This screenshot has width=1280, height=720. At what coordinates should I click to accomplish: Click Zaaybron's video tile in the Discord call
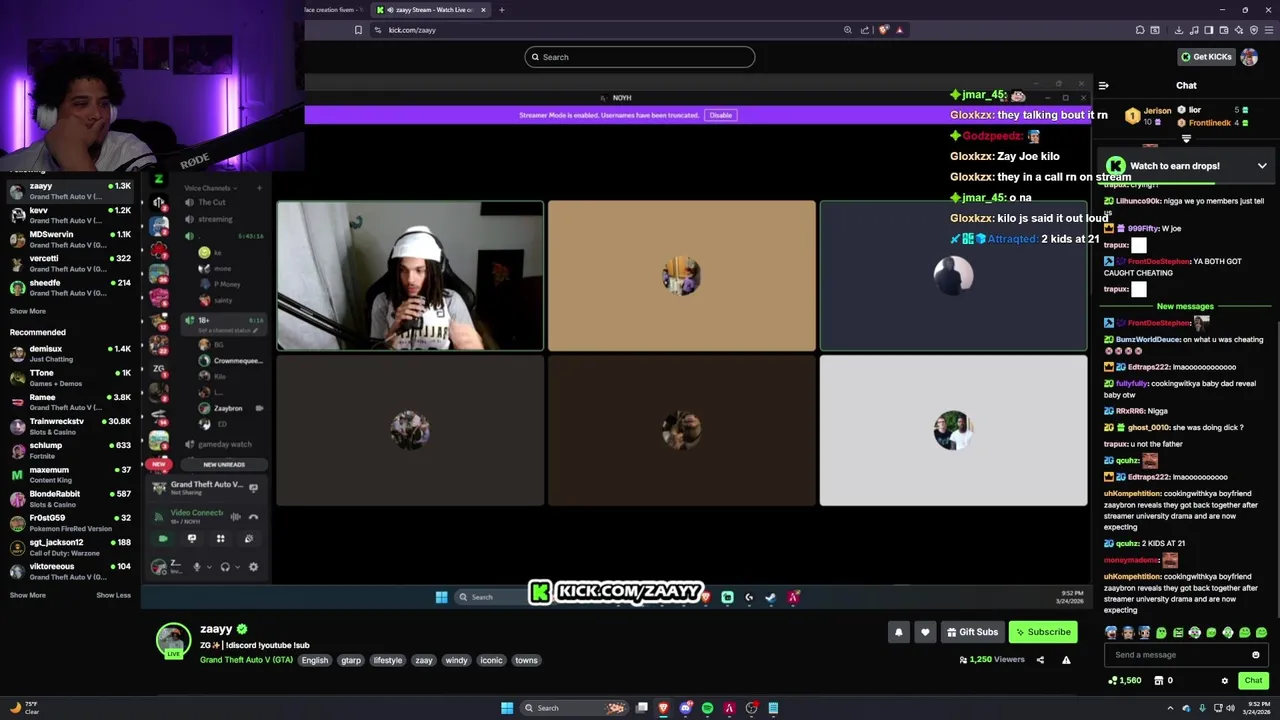click(410, 276)
